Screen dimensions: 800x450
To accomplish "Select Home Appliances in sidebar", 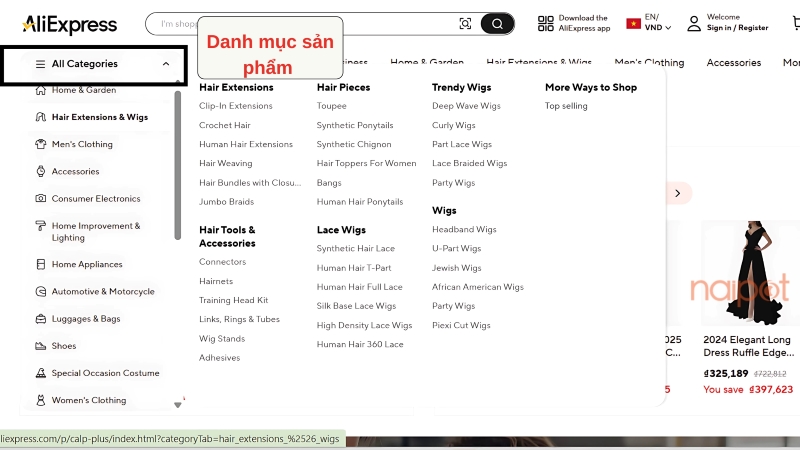I will pyautogui.click(x=87, y=265).
